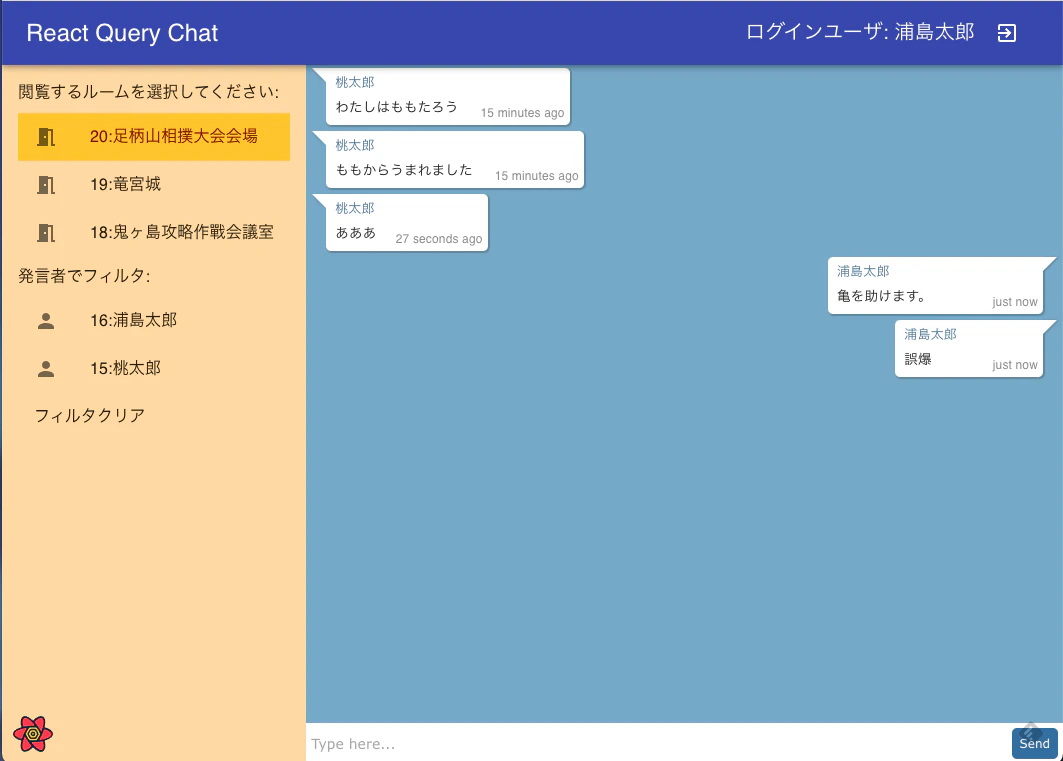Screen dimensions: 1063x761
Task: Focus the 'Type here...' message input
Action: tap(658, 743)
